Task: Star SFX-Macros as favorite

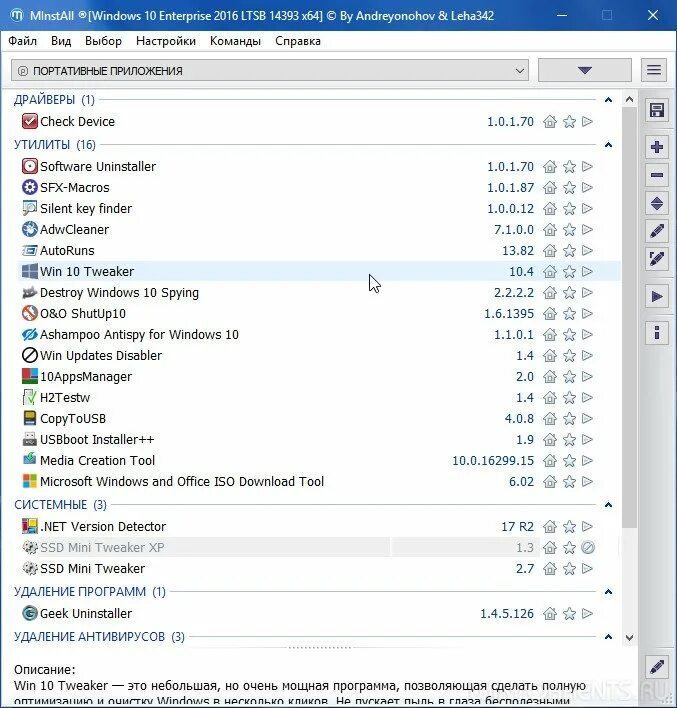Action: pyautogui.click(x=570, y=187)
